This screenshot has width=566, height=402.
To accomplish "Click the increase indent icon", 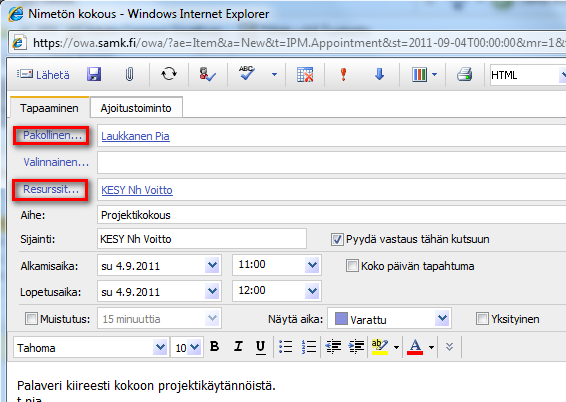I will (356, 347).
